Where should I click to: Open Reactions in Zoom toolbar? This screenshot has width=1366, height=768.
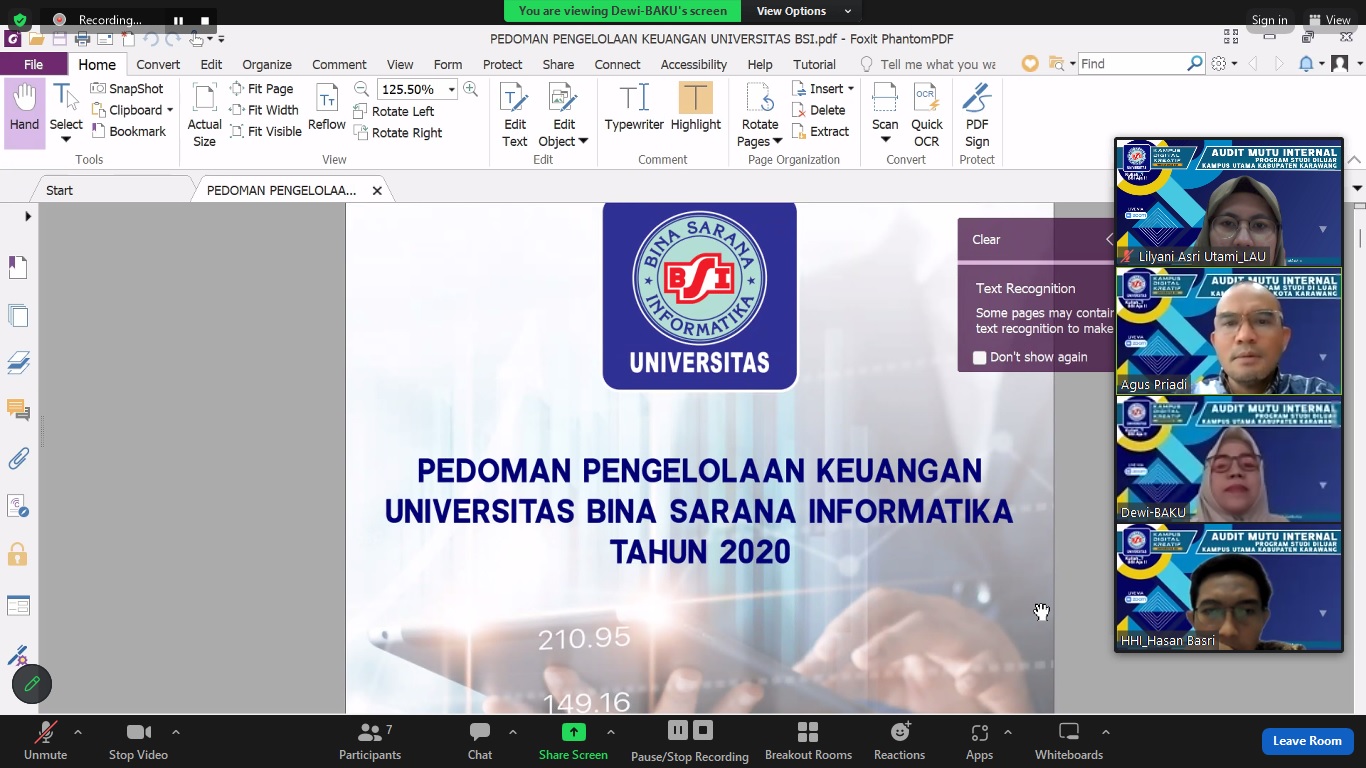click(899, 741)
